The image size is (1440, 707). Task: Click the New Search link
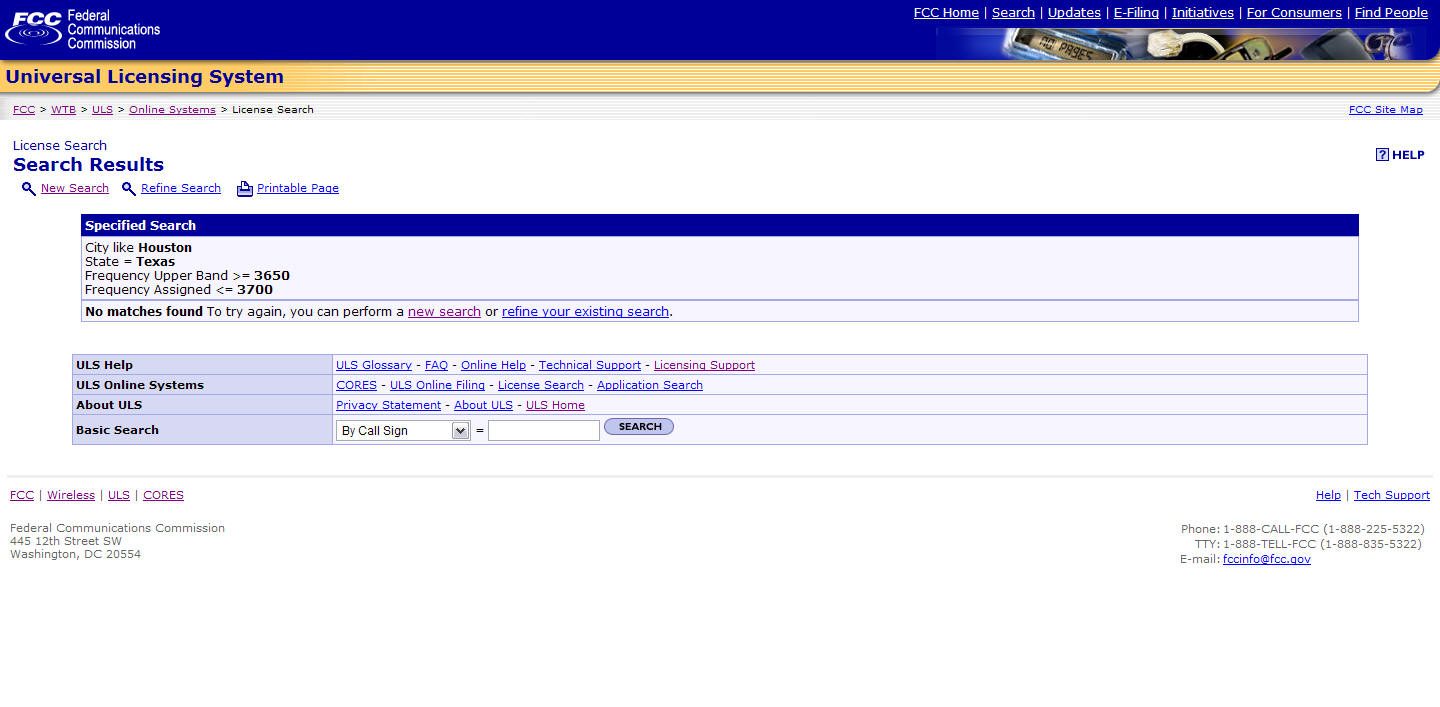click(75, 188)
